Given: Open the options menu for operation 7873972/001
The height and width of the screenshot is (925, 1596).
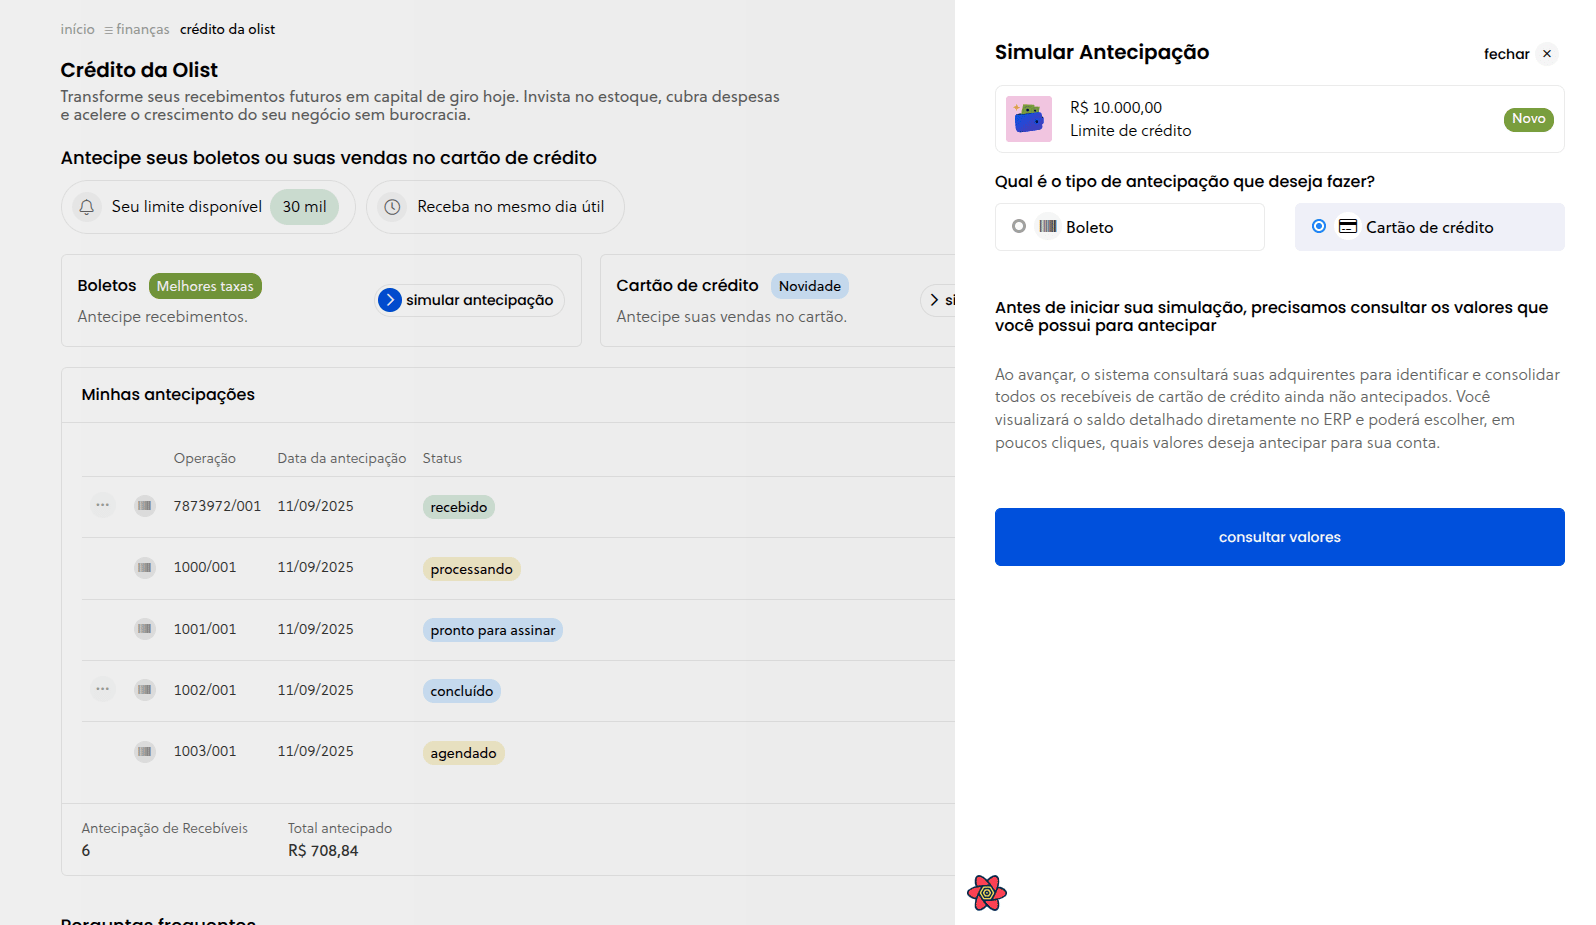Looking at the screenshot, I should (x=102, y=505).
